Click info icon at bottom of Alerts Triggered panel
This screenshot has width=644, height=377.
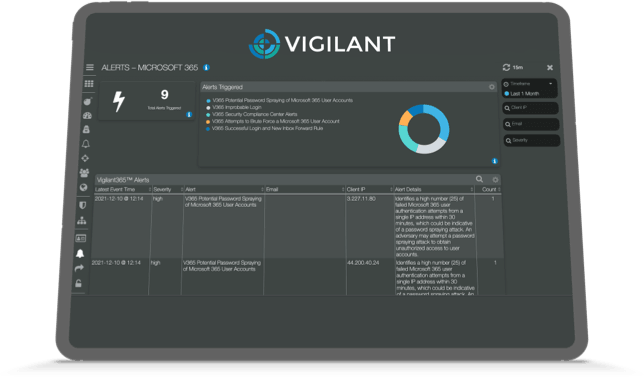(x=494, y=161)
